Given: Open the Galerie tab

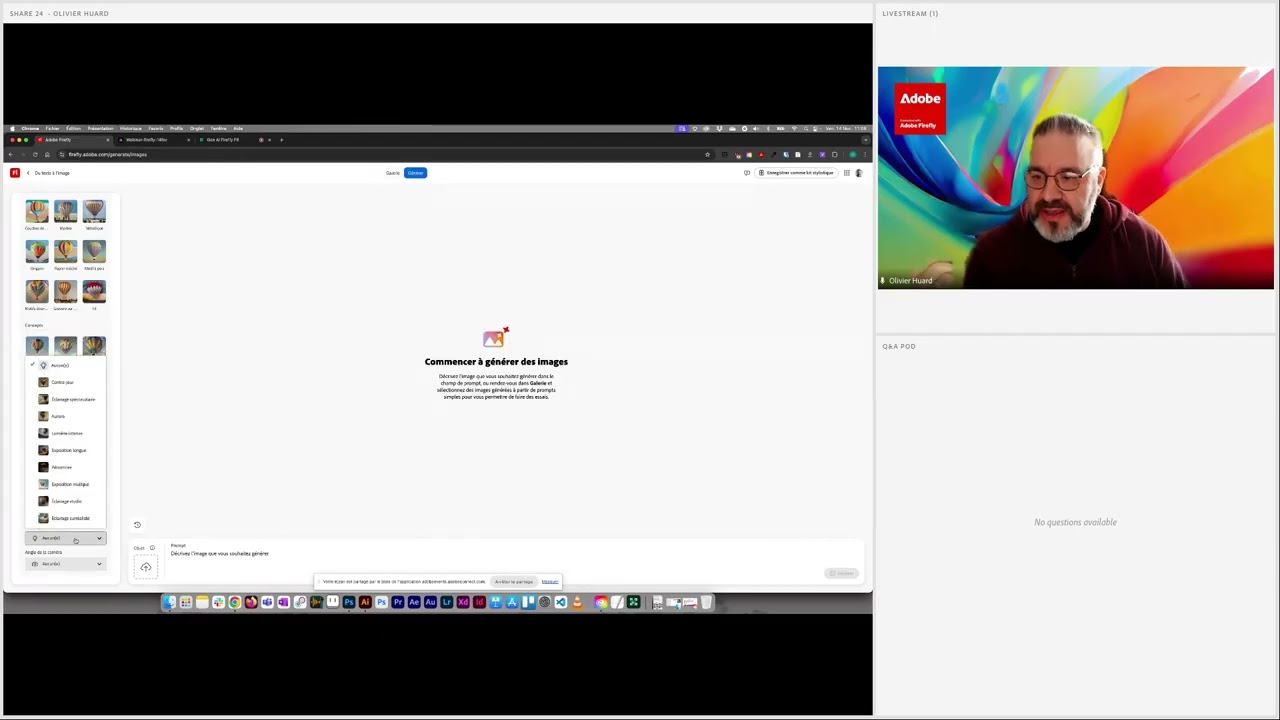Looking at the screenshot, I should [x=393, y=173].
